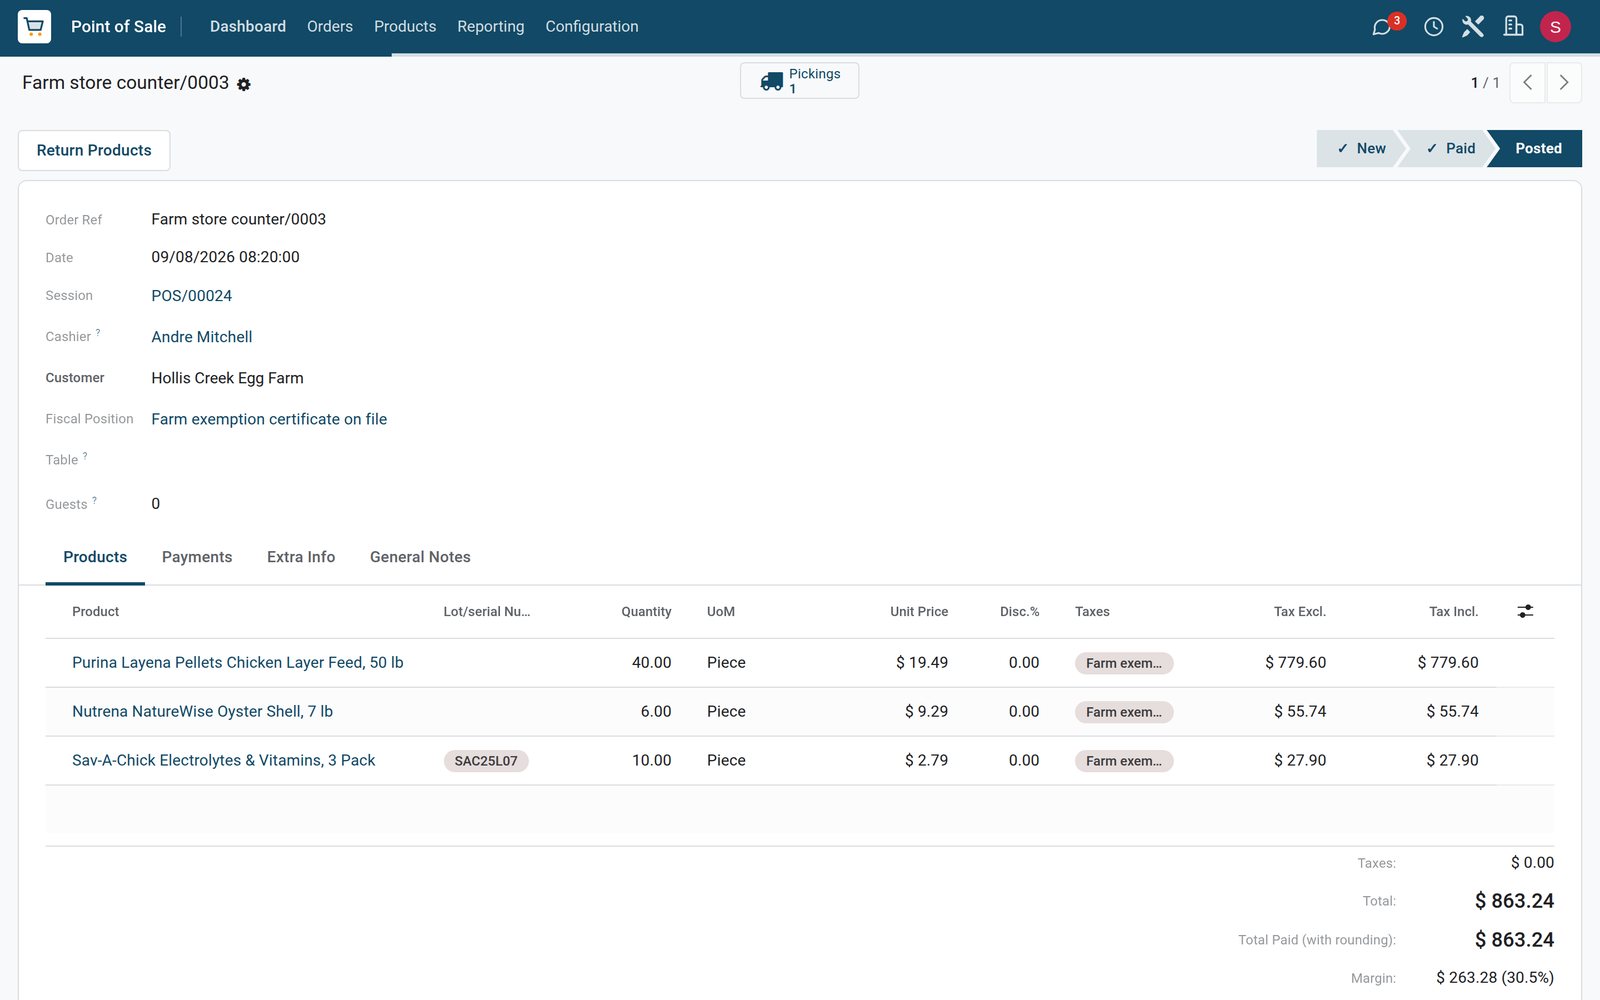Screen dimensions: 1600x1000
Task: Click the Farm exem tax tag on Sav-A-Chick row
Action: [x=1124, y=761]
